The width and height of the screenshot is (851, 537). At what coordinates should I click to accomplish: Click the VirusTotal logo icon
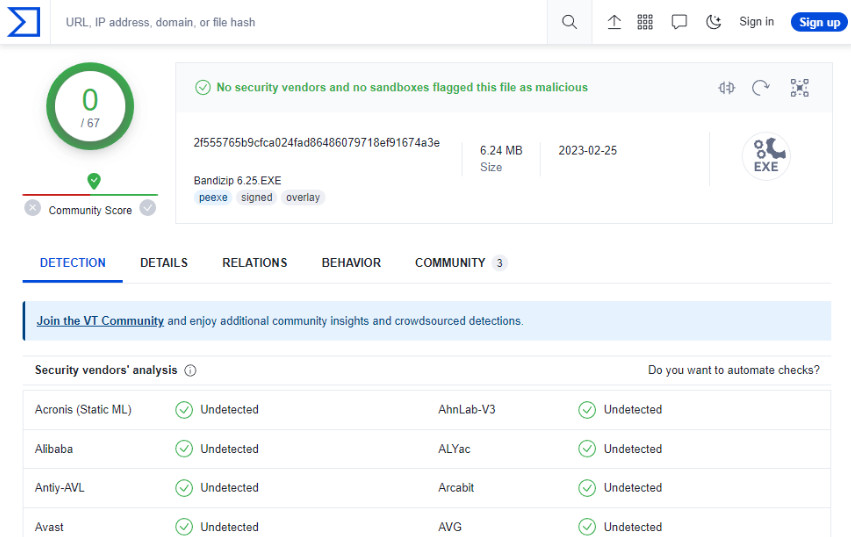pos(23,22)
